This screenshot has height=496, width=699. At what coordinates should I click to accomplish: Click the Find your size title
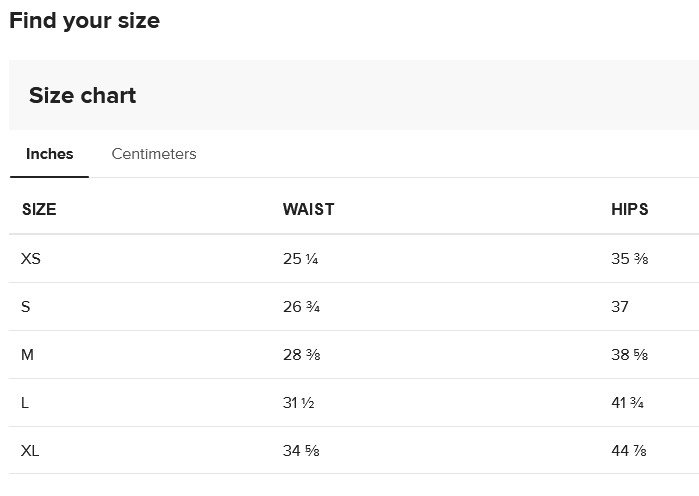click(x=85, y=20)
